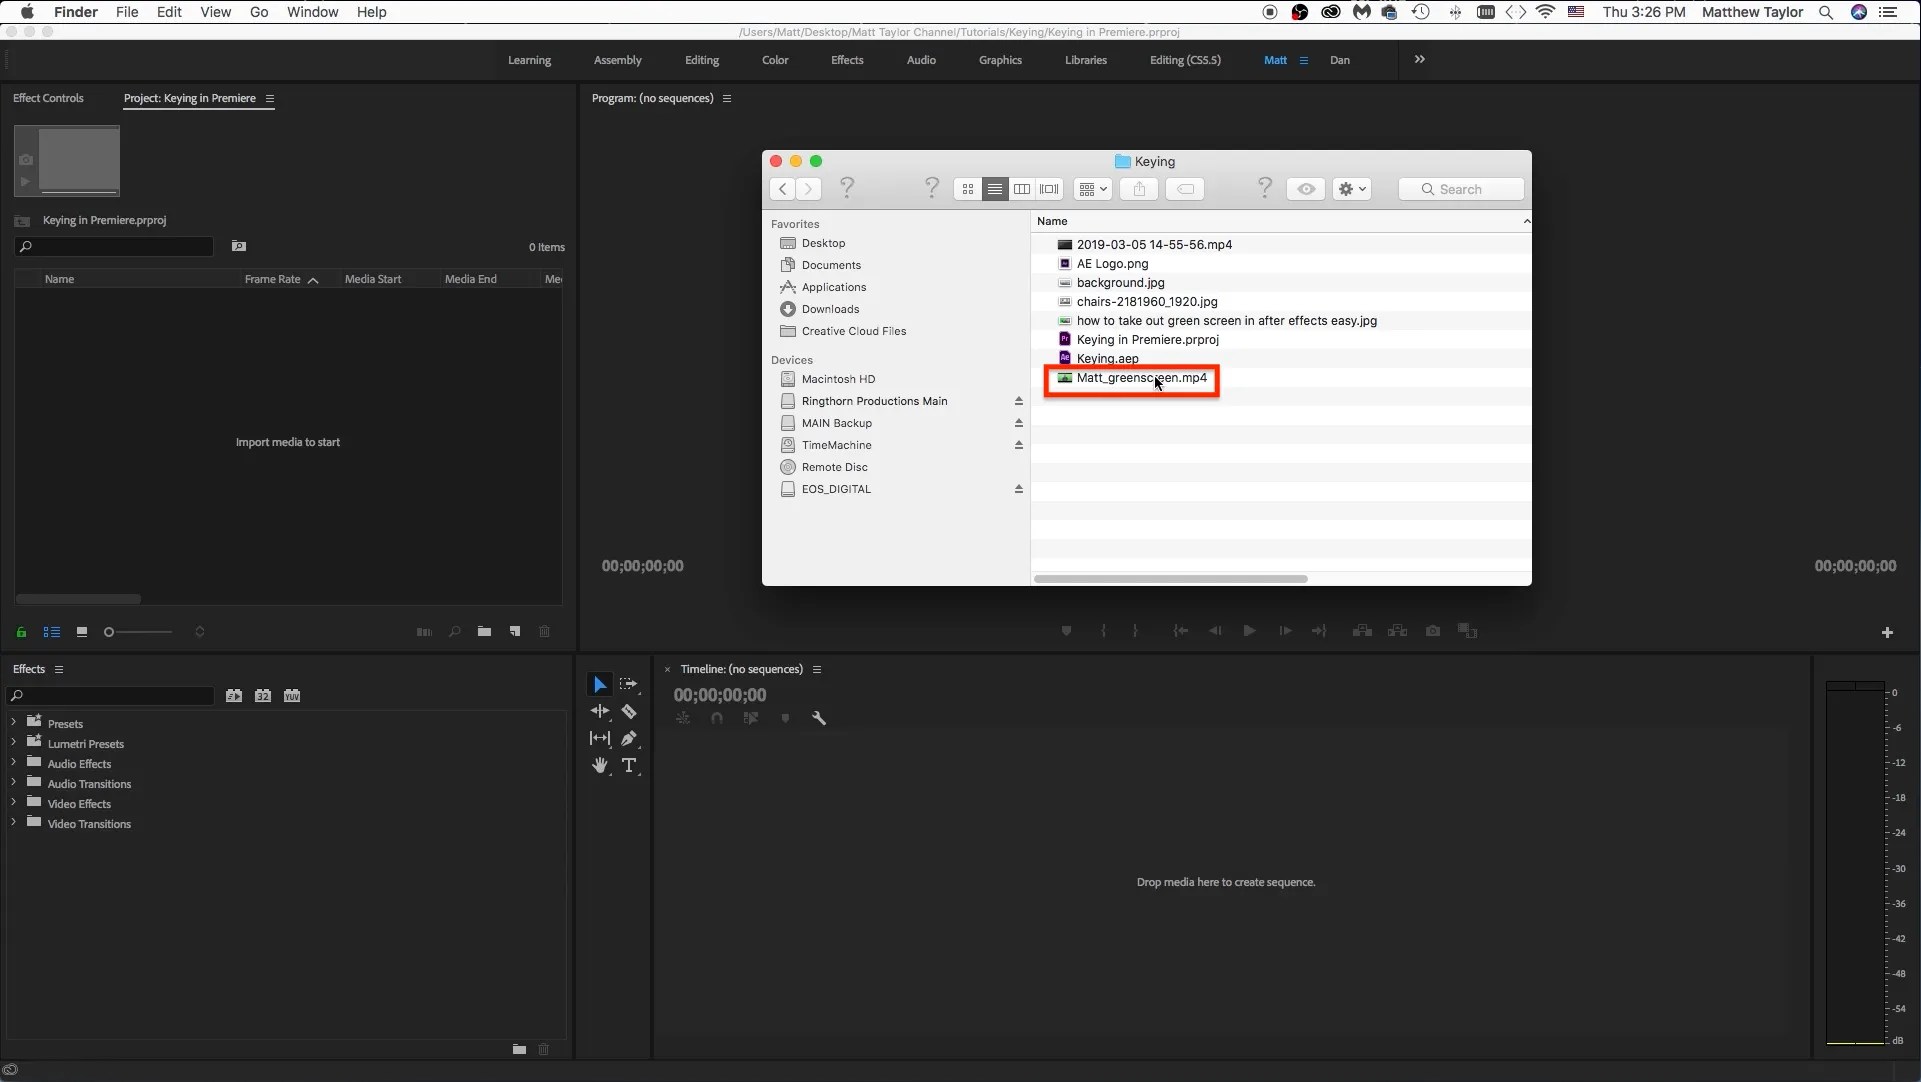Switch to the Color workspace tab
The image size is (1921, 1082).
774,59
